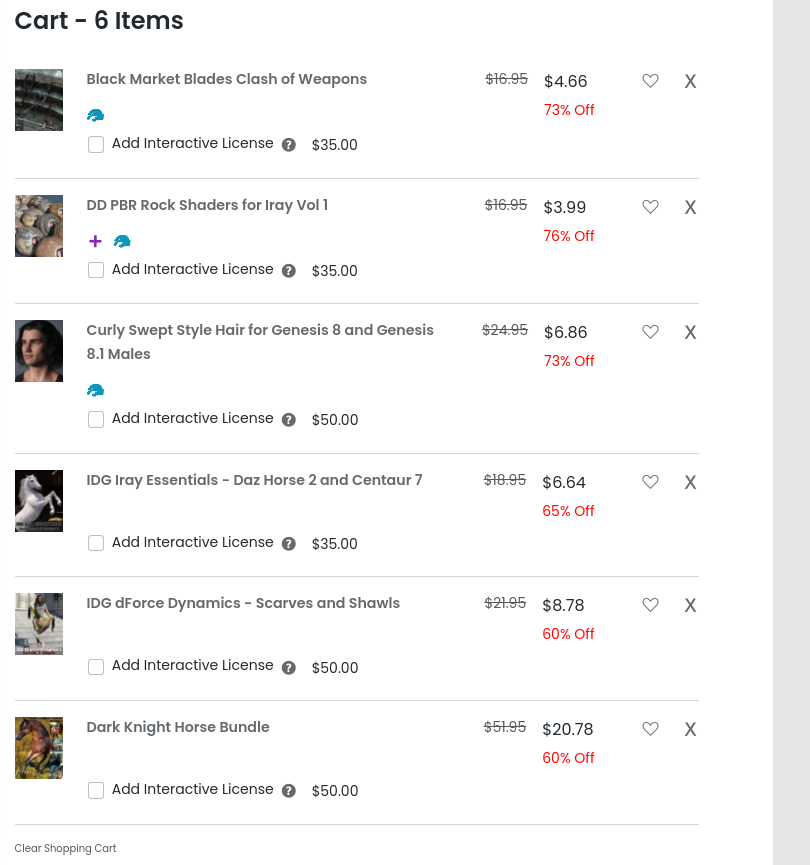Check Interactive License for IDG Iray Essentials
This screenshot has width=810, height=865.
tap(96, 543)
